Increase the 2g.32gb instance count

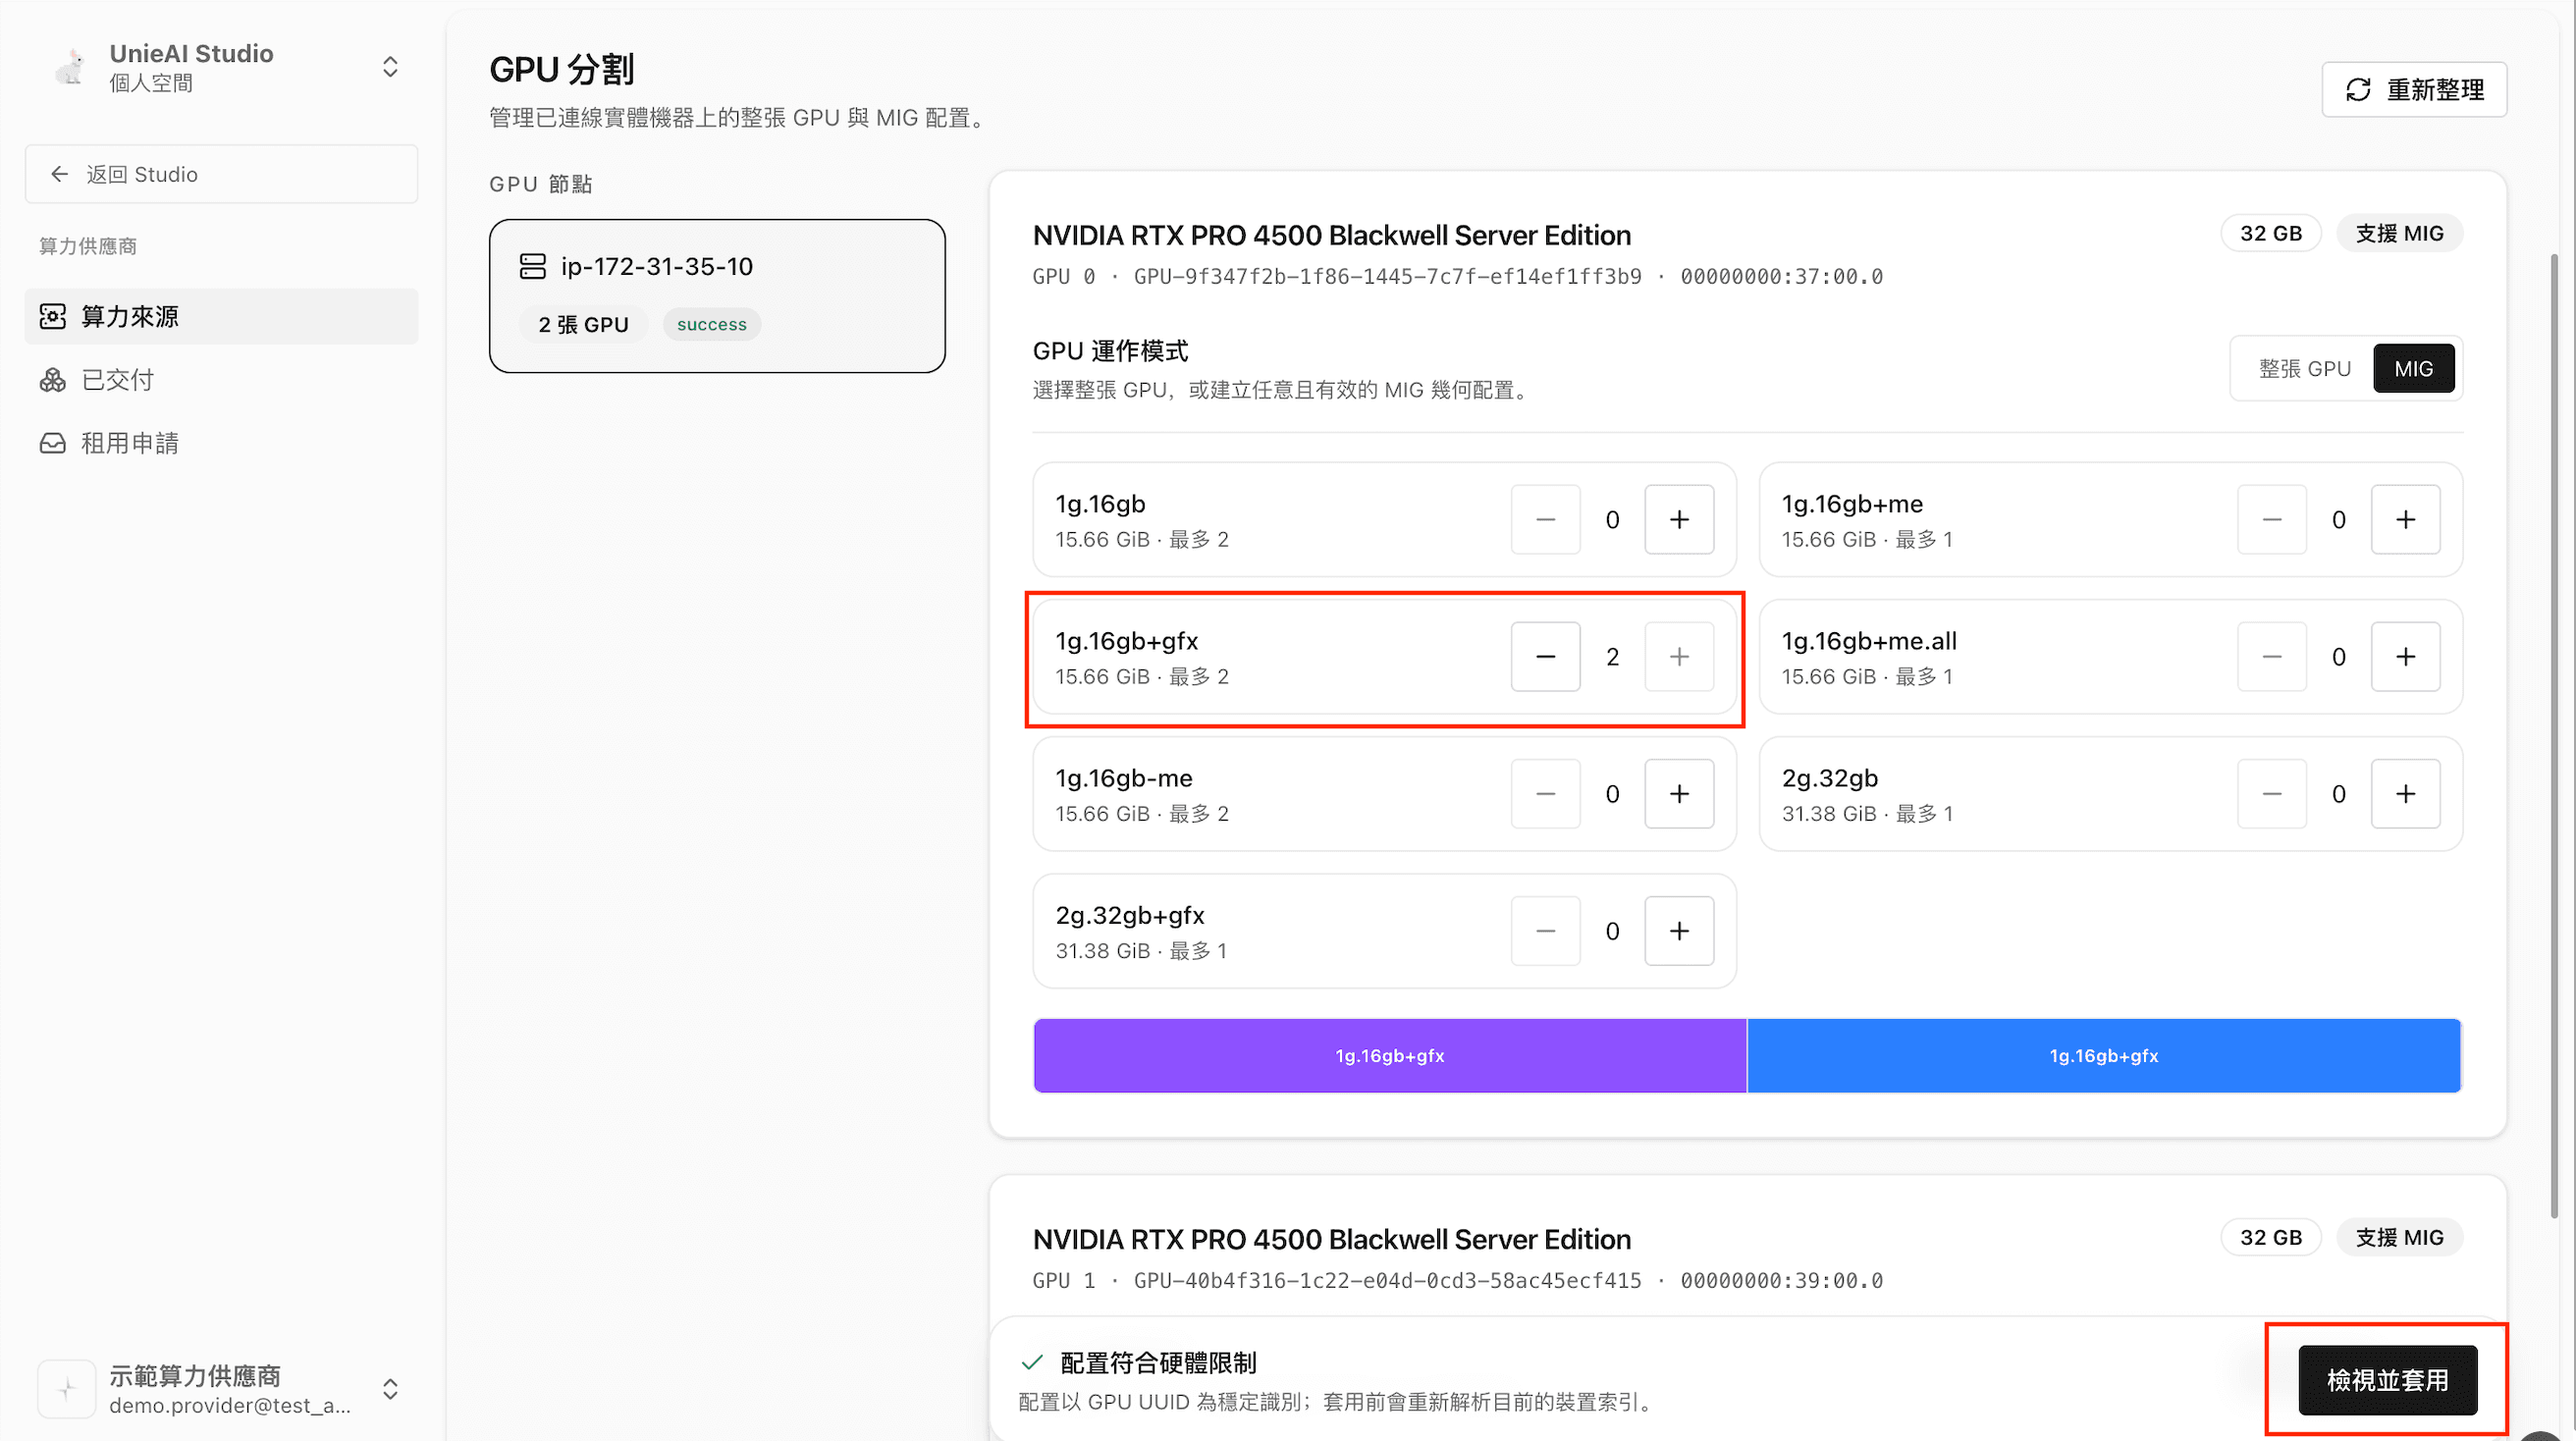2405,794
